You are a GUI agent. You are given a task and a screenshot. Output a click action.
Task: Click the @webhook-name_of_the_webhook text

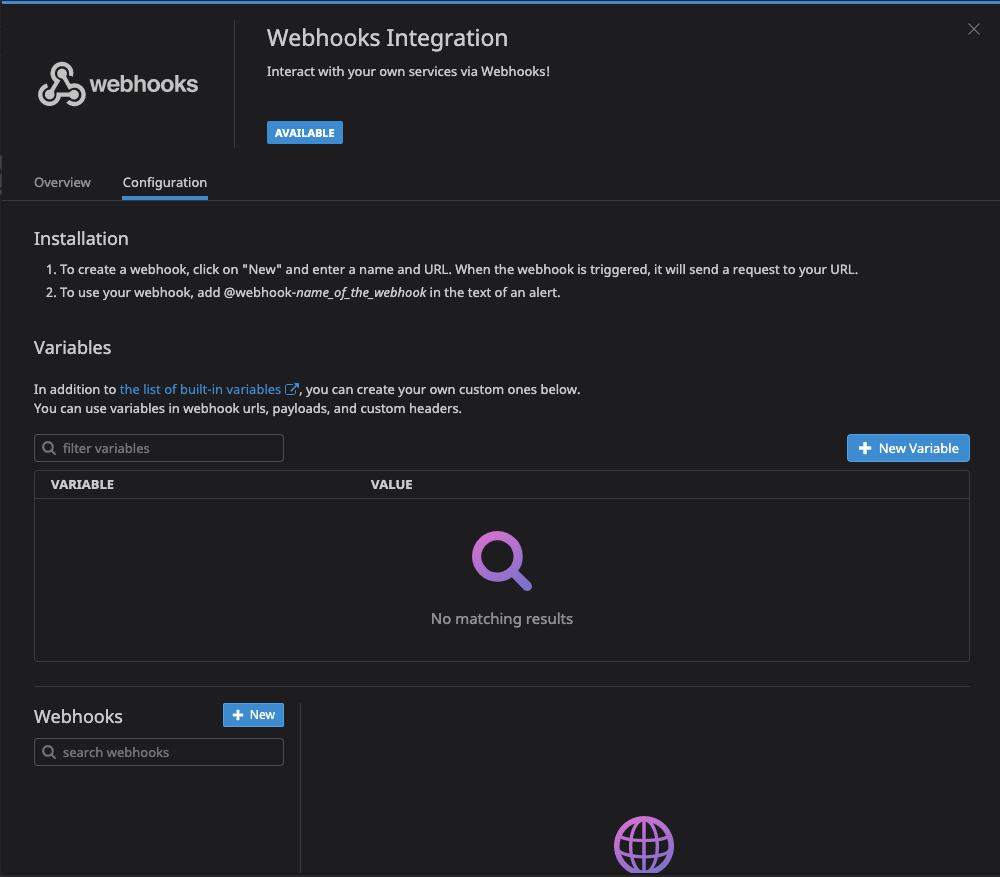325,292
